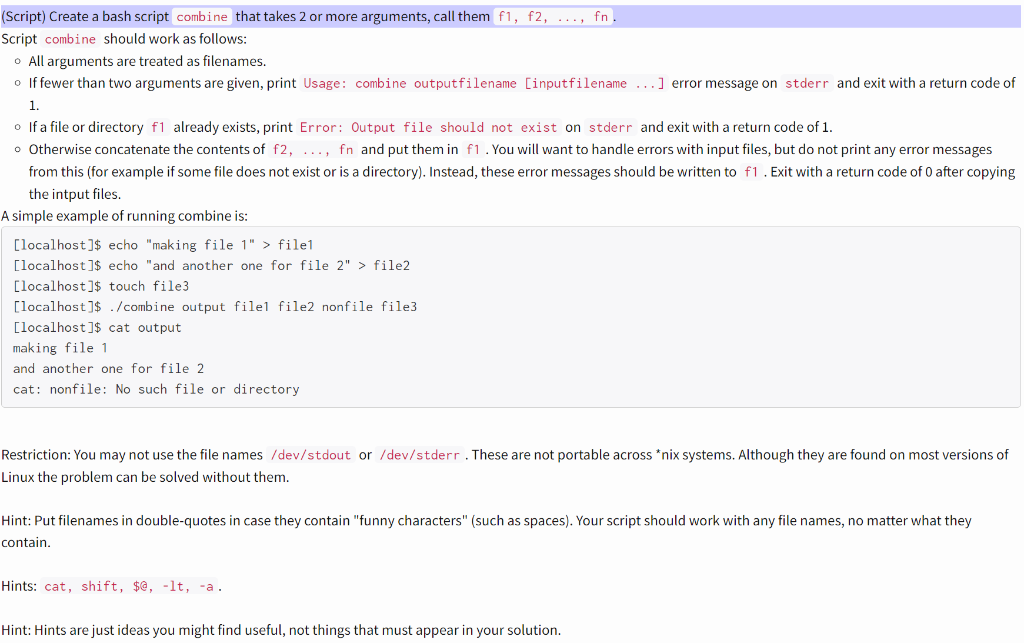Select the cat, shift, $@, -lt, -a hints text
1024x643 pixels.
tap(129, 587)
